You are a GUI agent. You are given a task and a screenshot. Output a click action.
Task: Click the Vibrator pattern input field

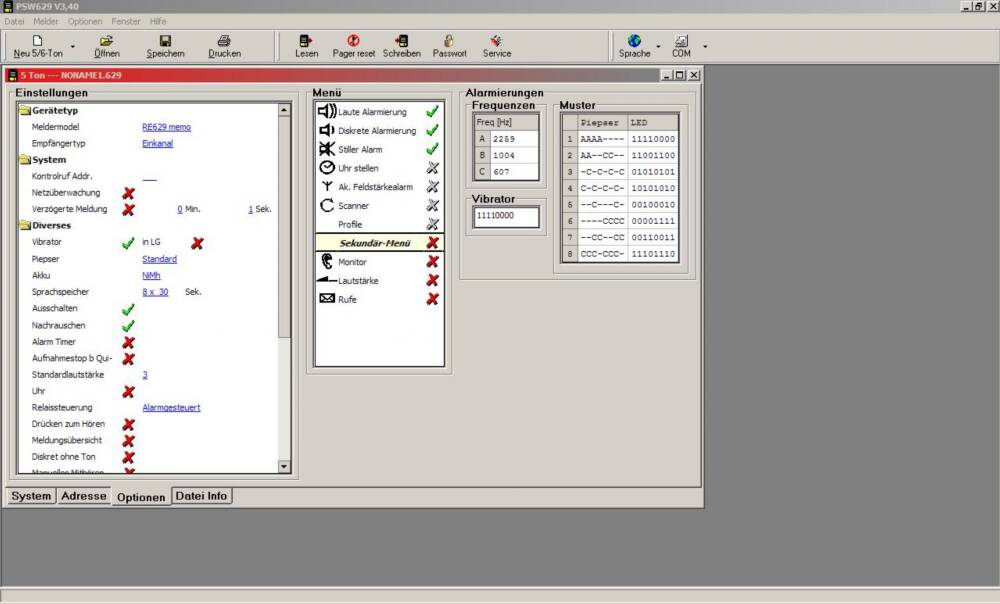click(x=506, y=216)
